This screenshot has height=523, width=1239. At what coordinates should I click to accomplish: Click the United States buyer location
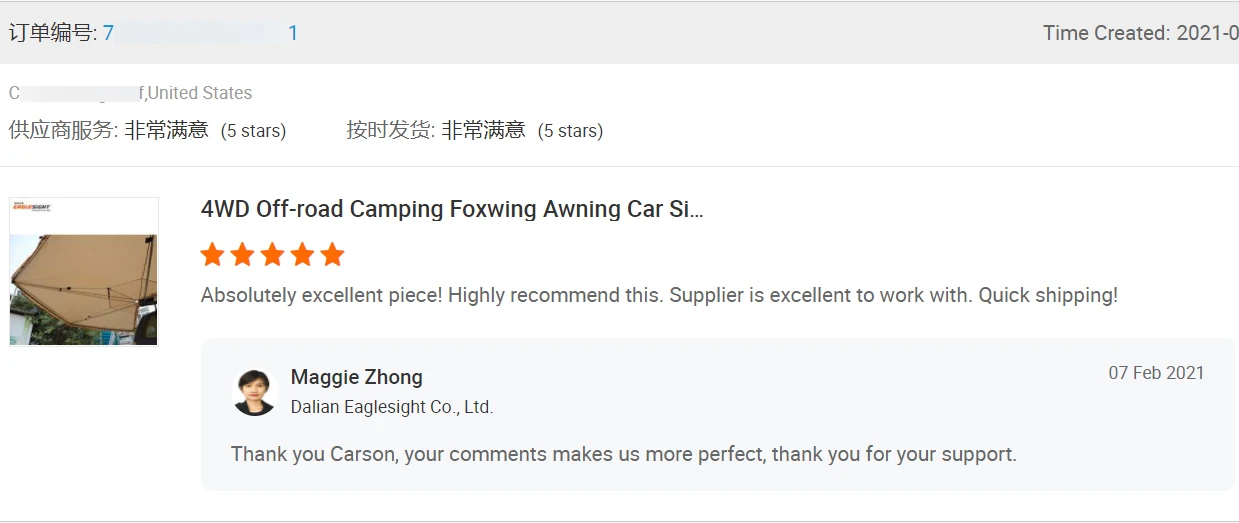pos(200,93)
